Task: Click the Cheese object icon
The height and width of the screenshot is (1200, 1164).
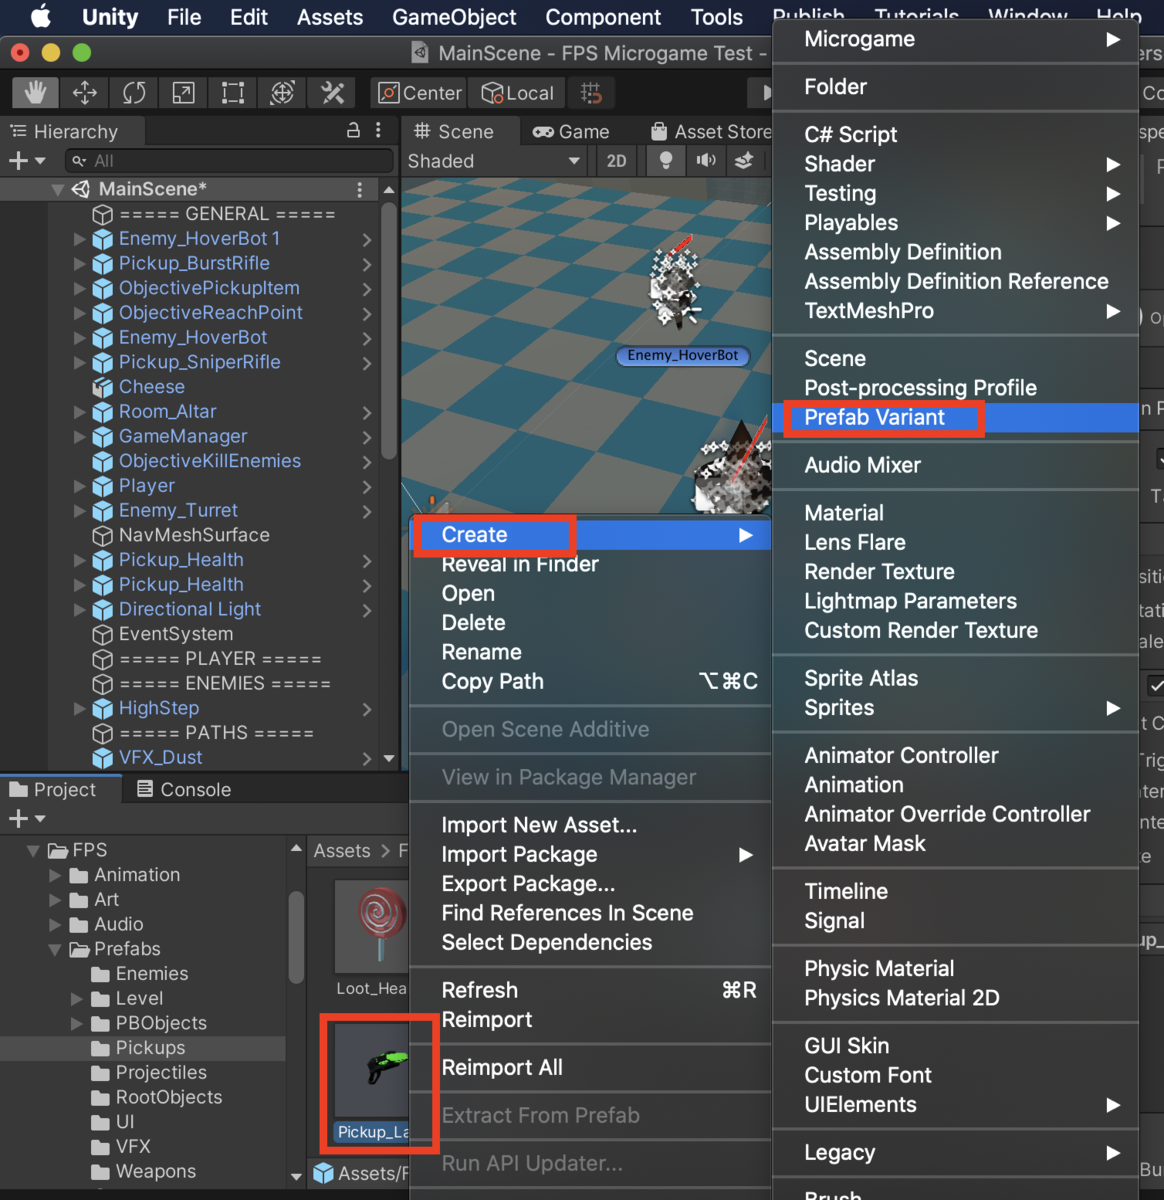Action: pyautogui.click(x=102, y=387)
